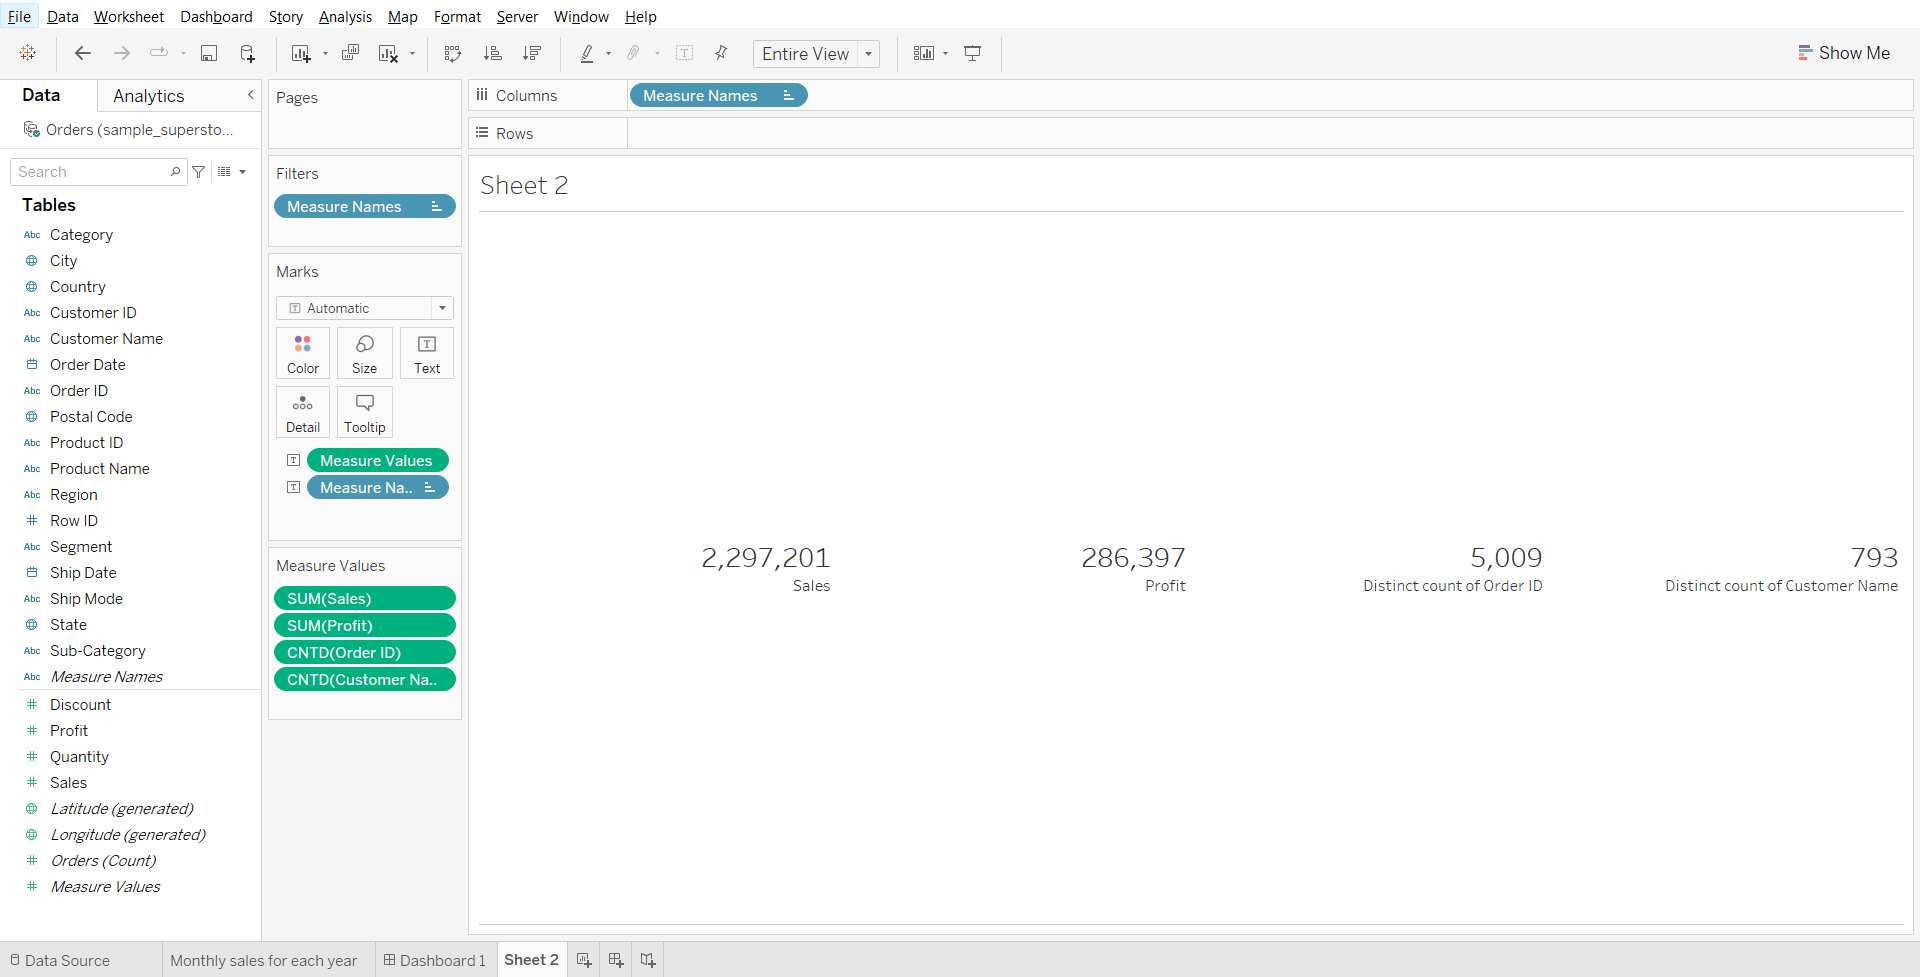Collapse the Data pane with the chevron

pyautogui.click(x=250, y=95)
